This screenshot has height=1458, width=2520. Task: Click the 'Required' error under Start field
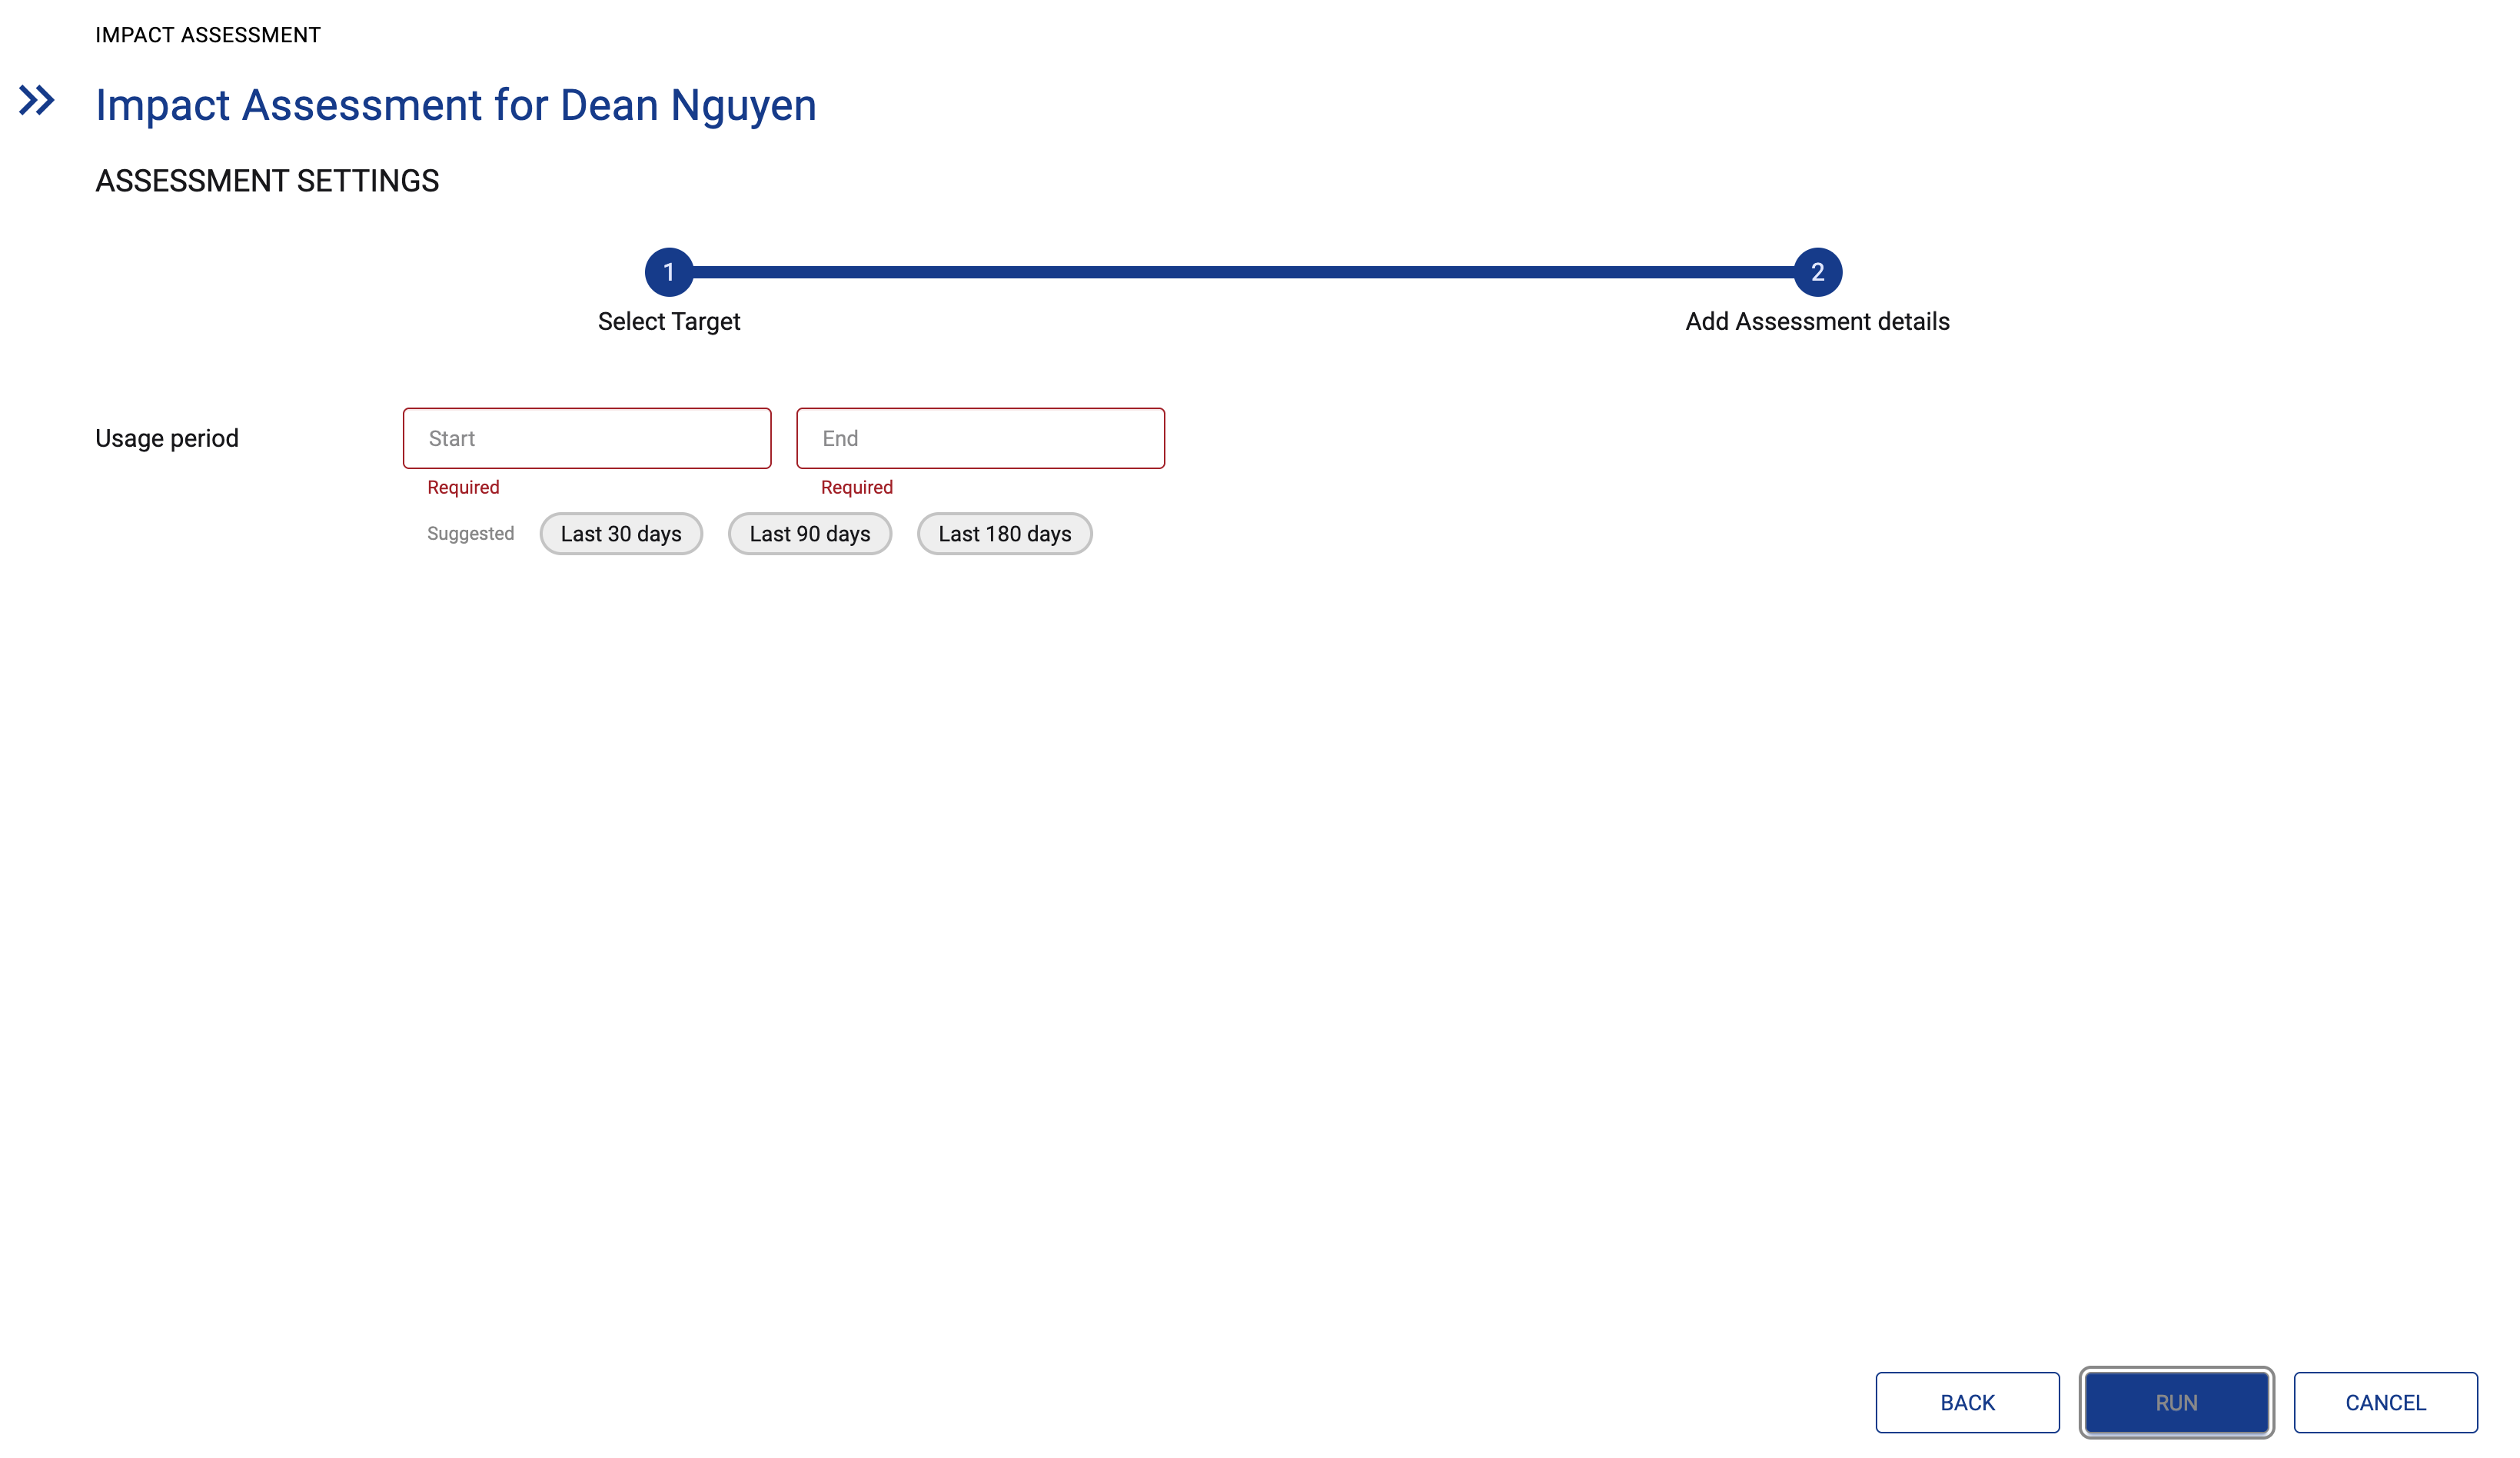pyautogui.click(x=463, y=487)
